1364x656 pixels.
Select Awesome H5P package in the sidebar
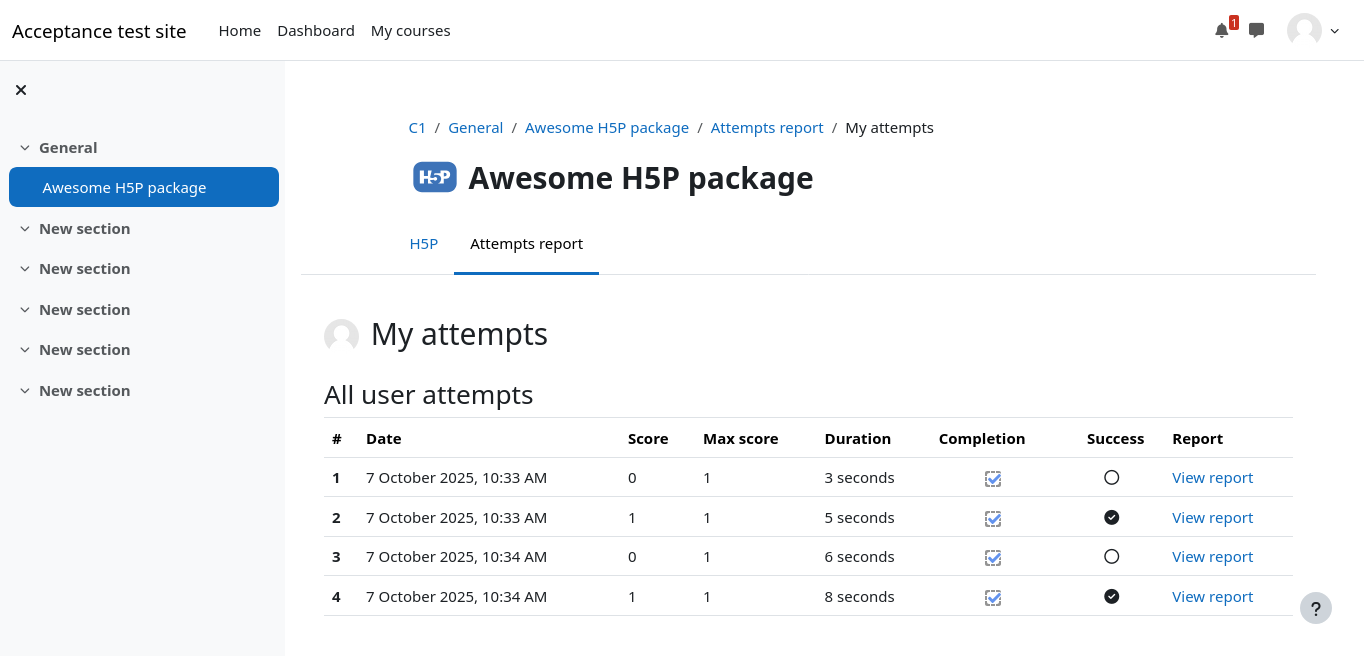124,188
